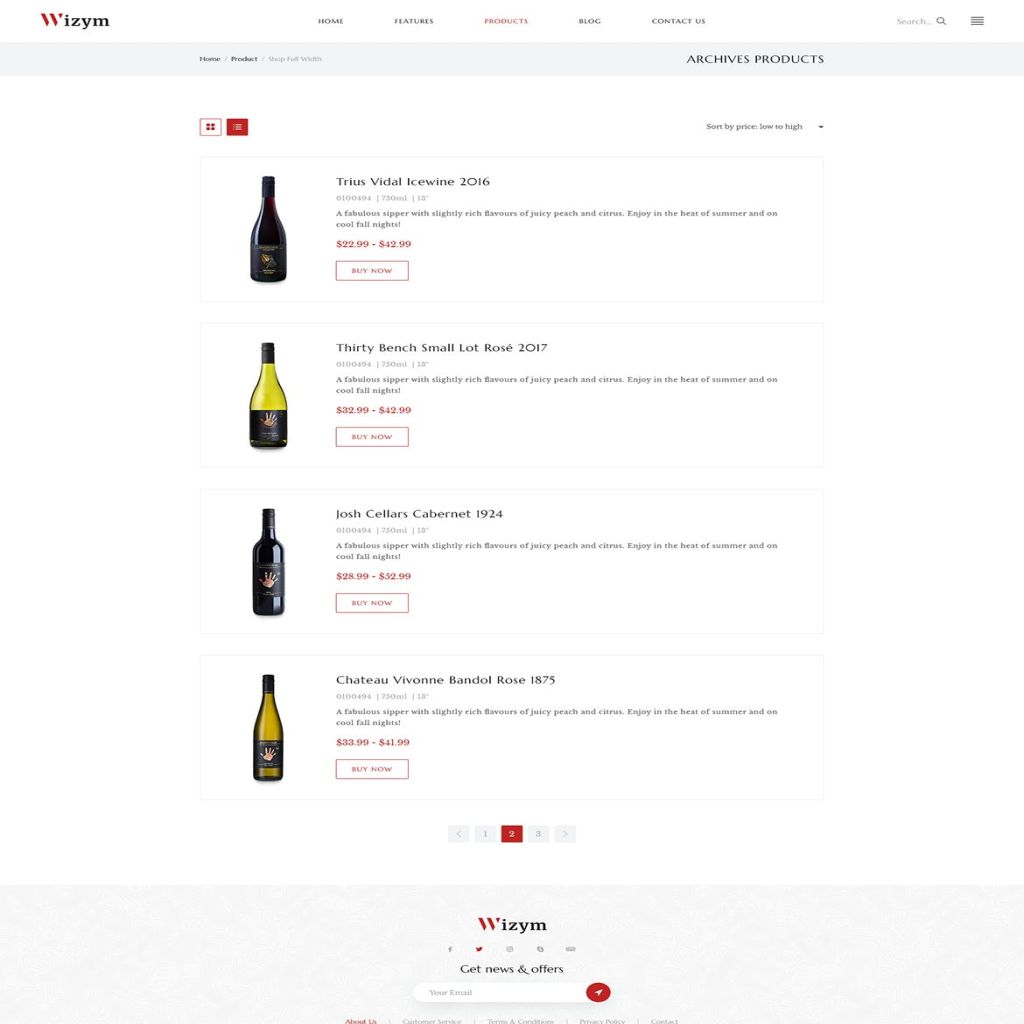Viewport: 1024px width, 1024px height.
Task: Open the Facebook footer icon
Action: (449, 949)
